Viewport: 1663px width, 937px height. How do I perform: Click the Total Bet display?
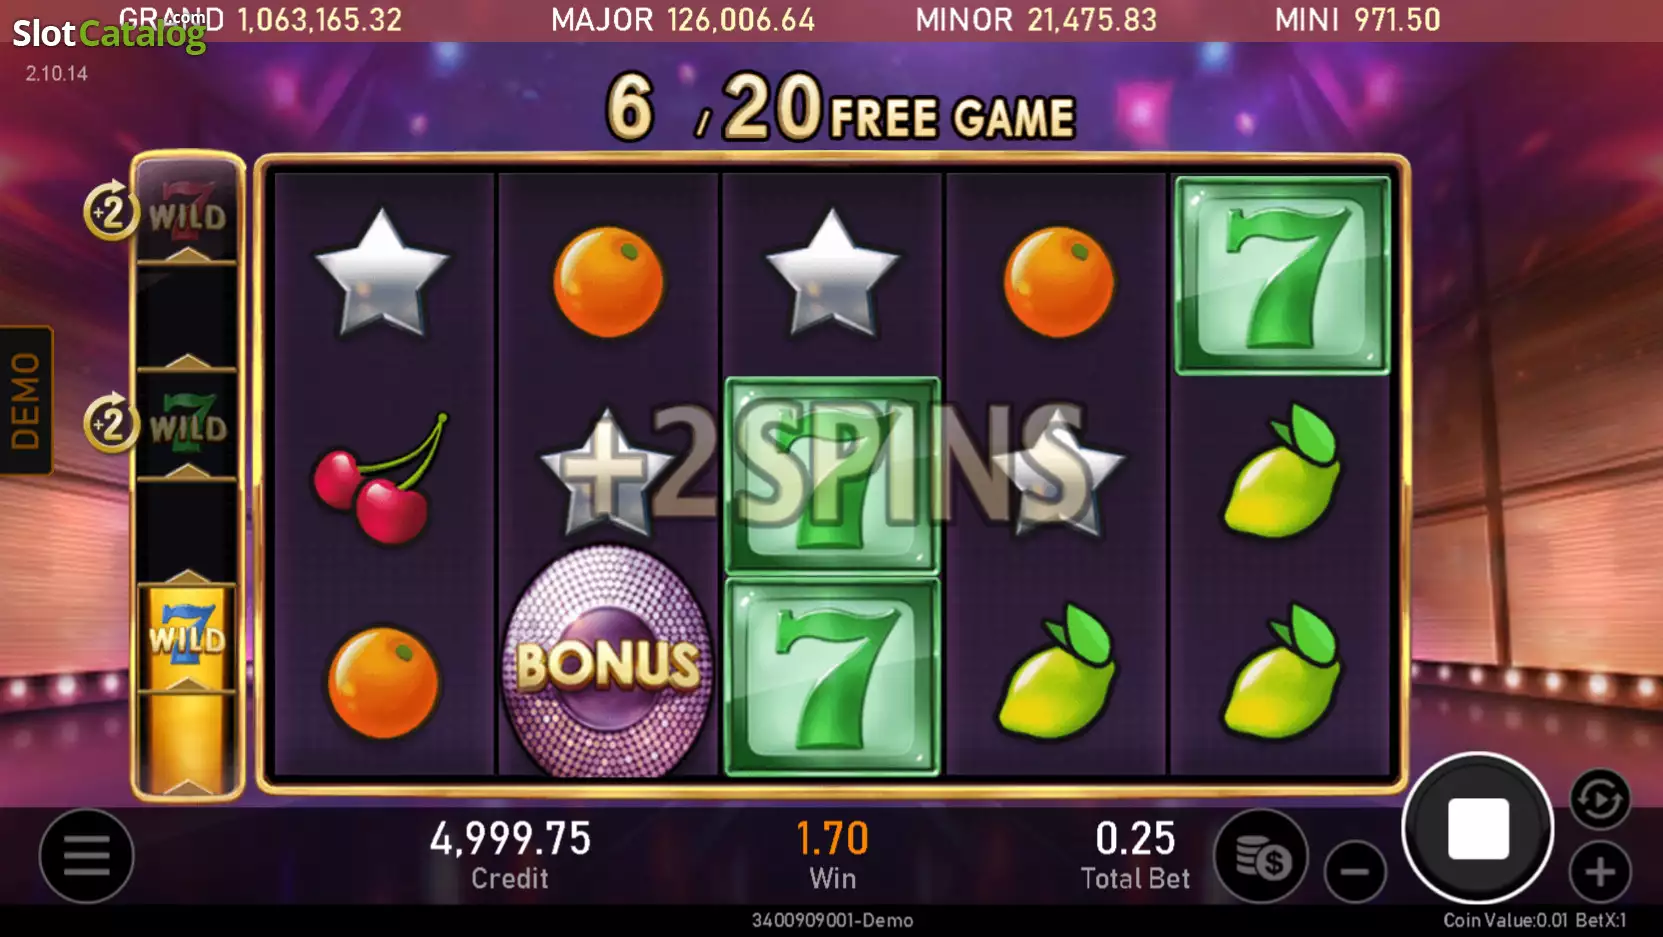[1135, 855]
